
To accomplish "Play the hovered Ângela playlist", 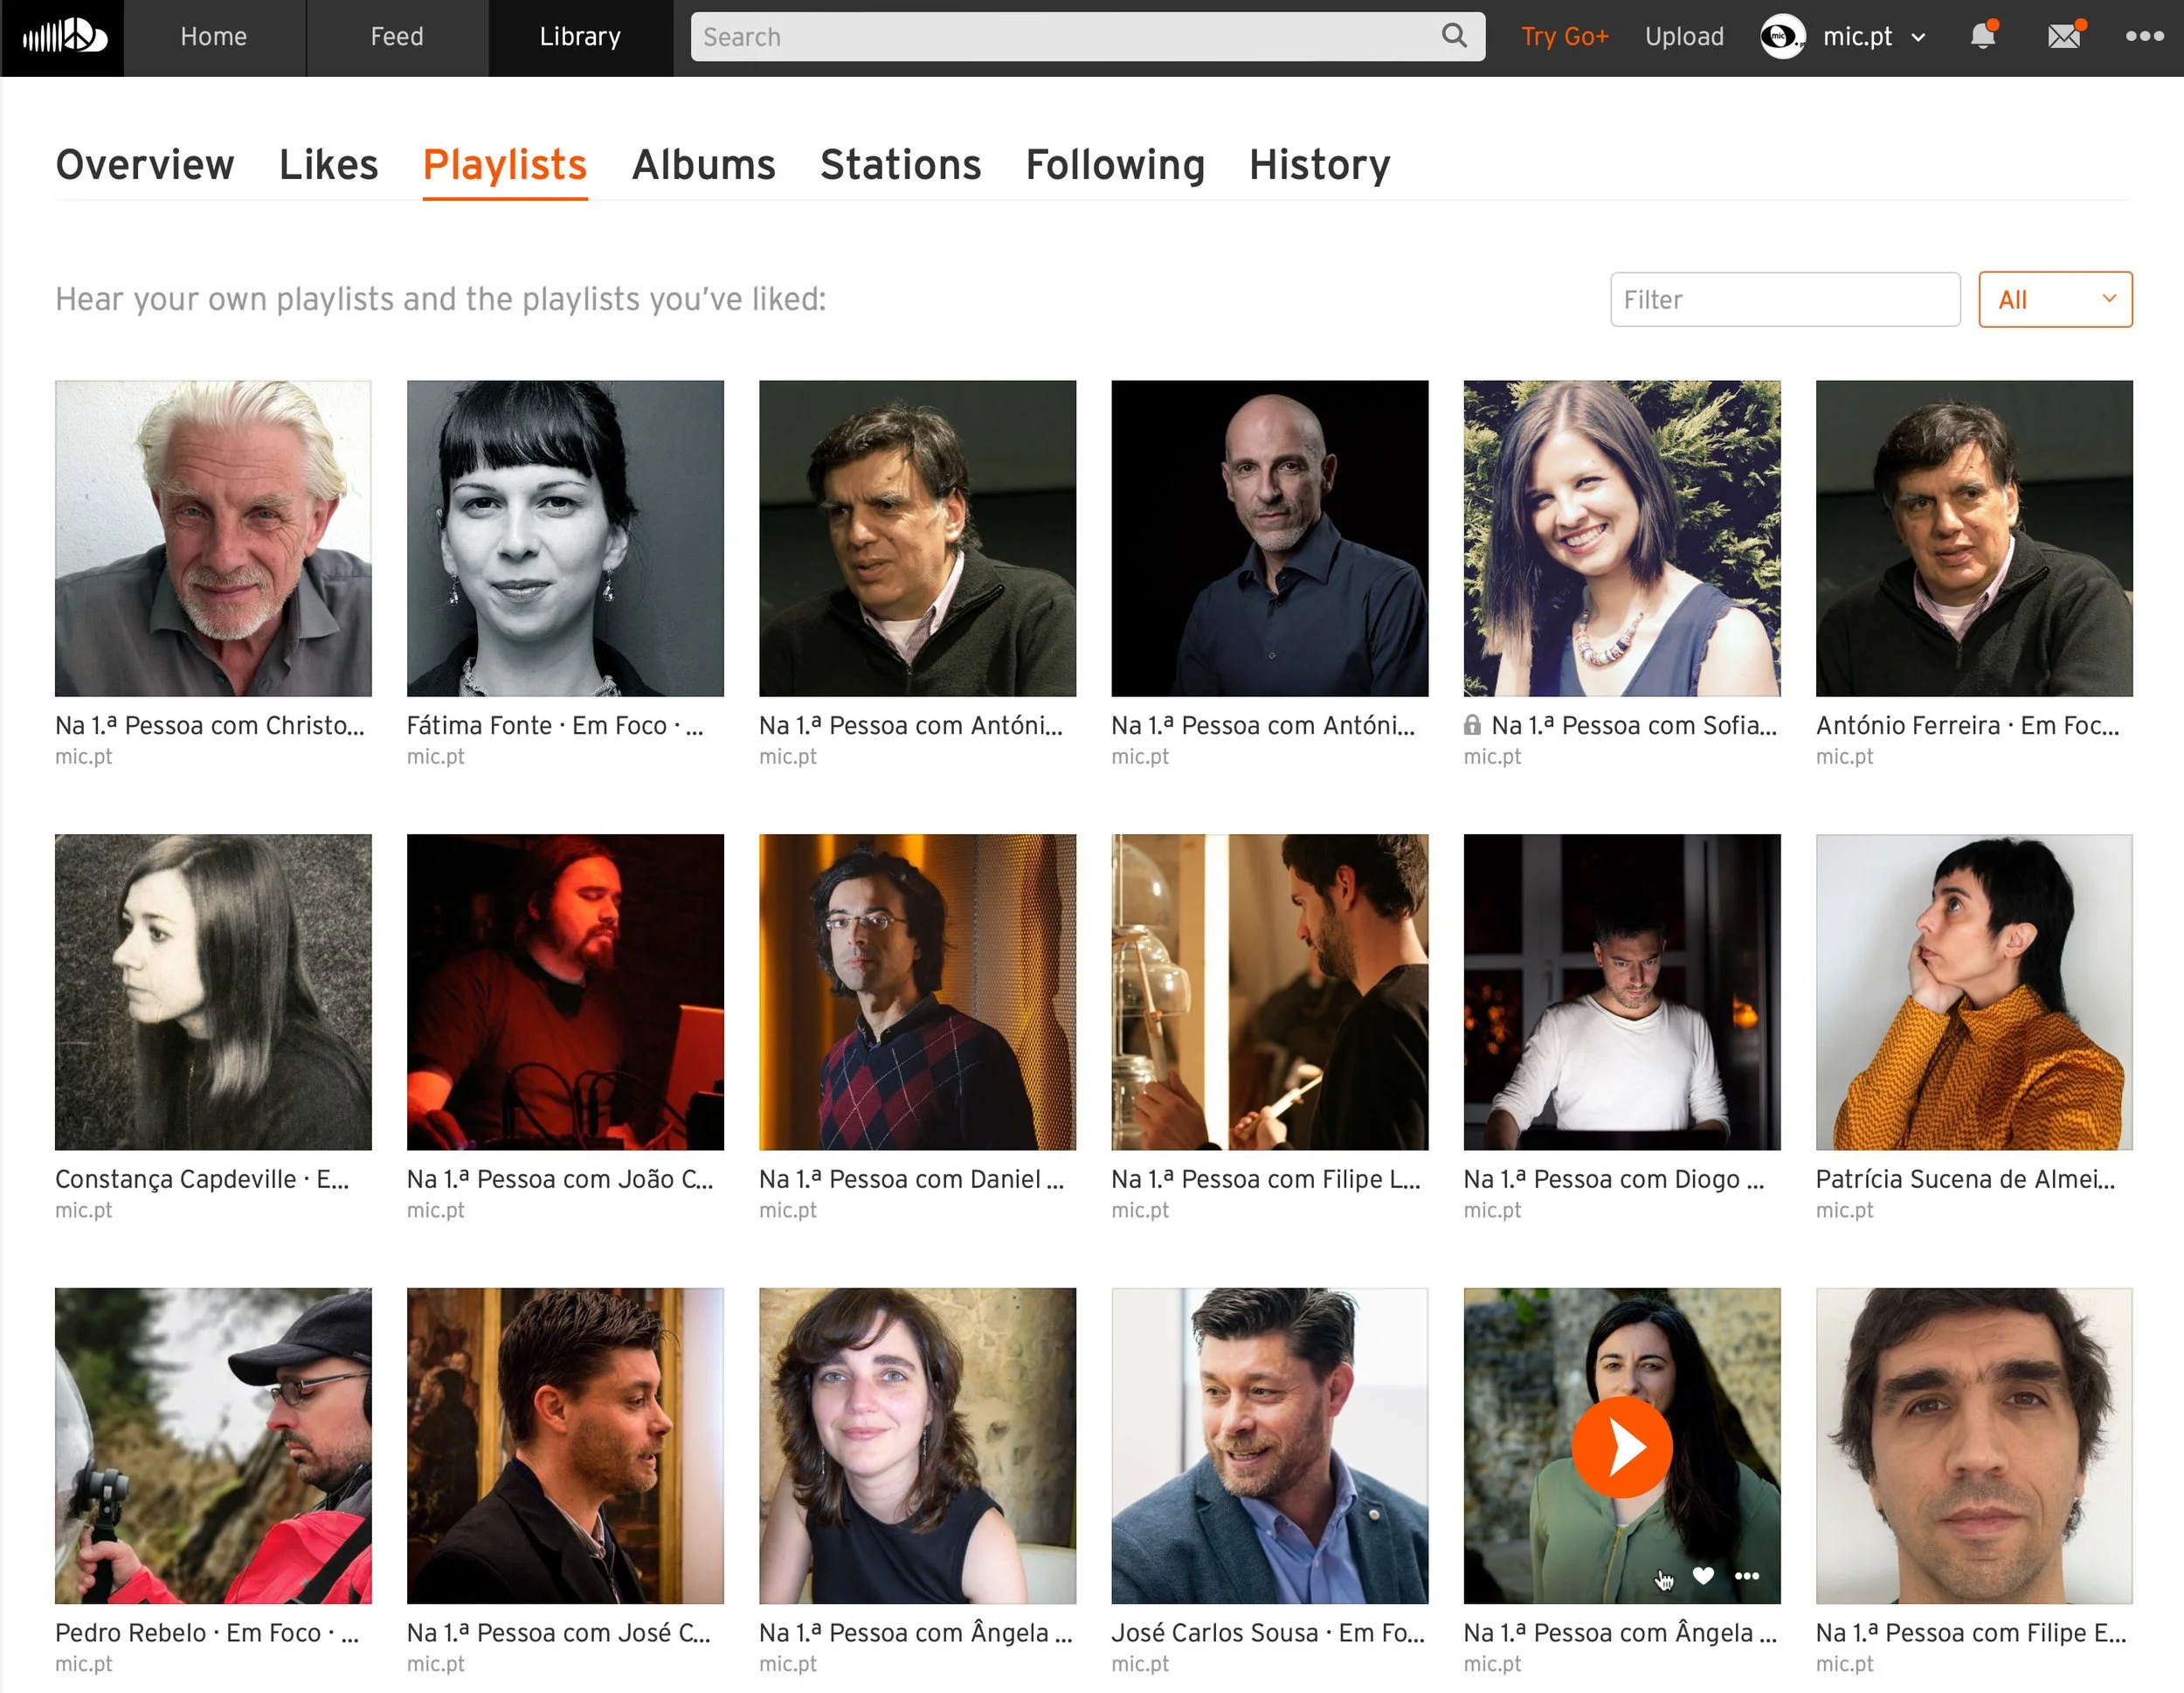I will pos(1621,1446).
